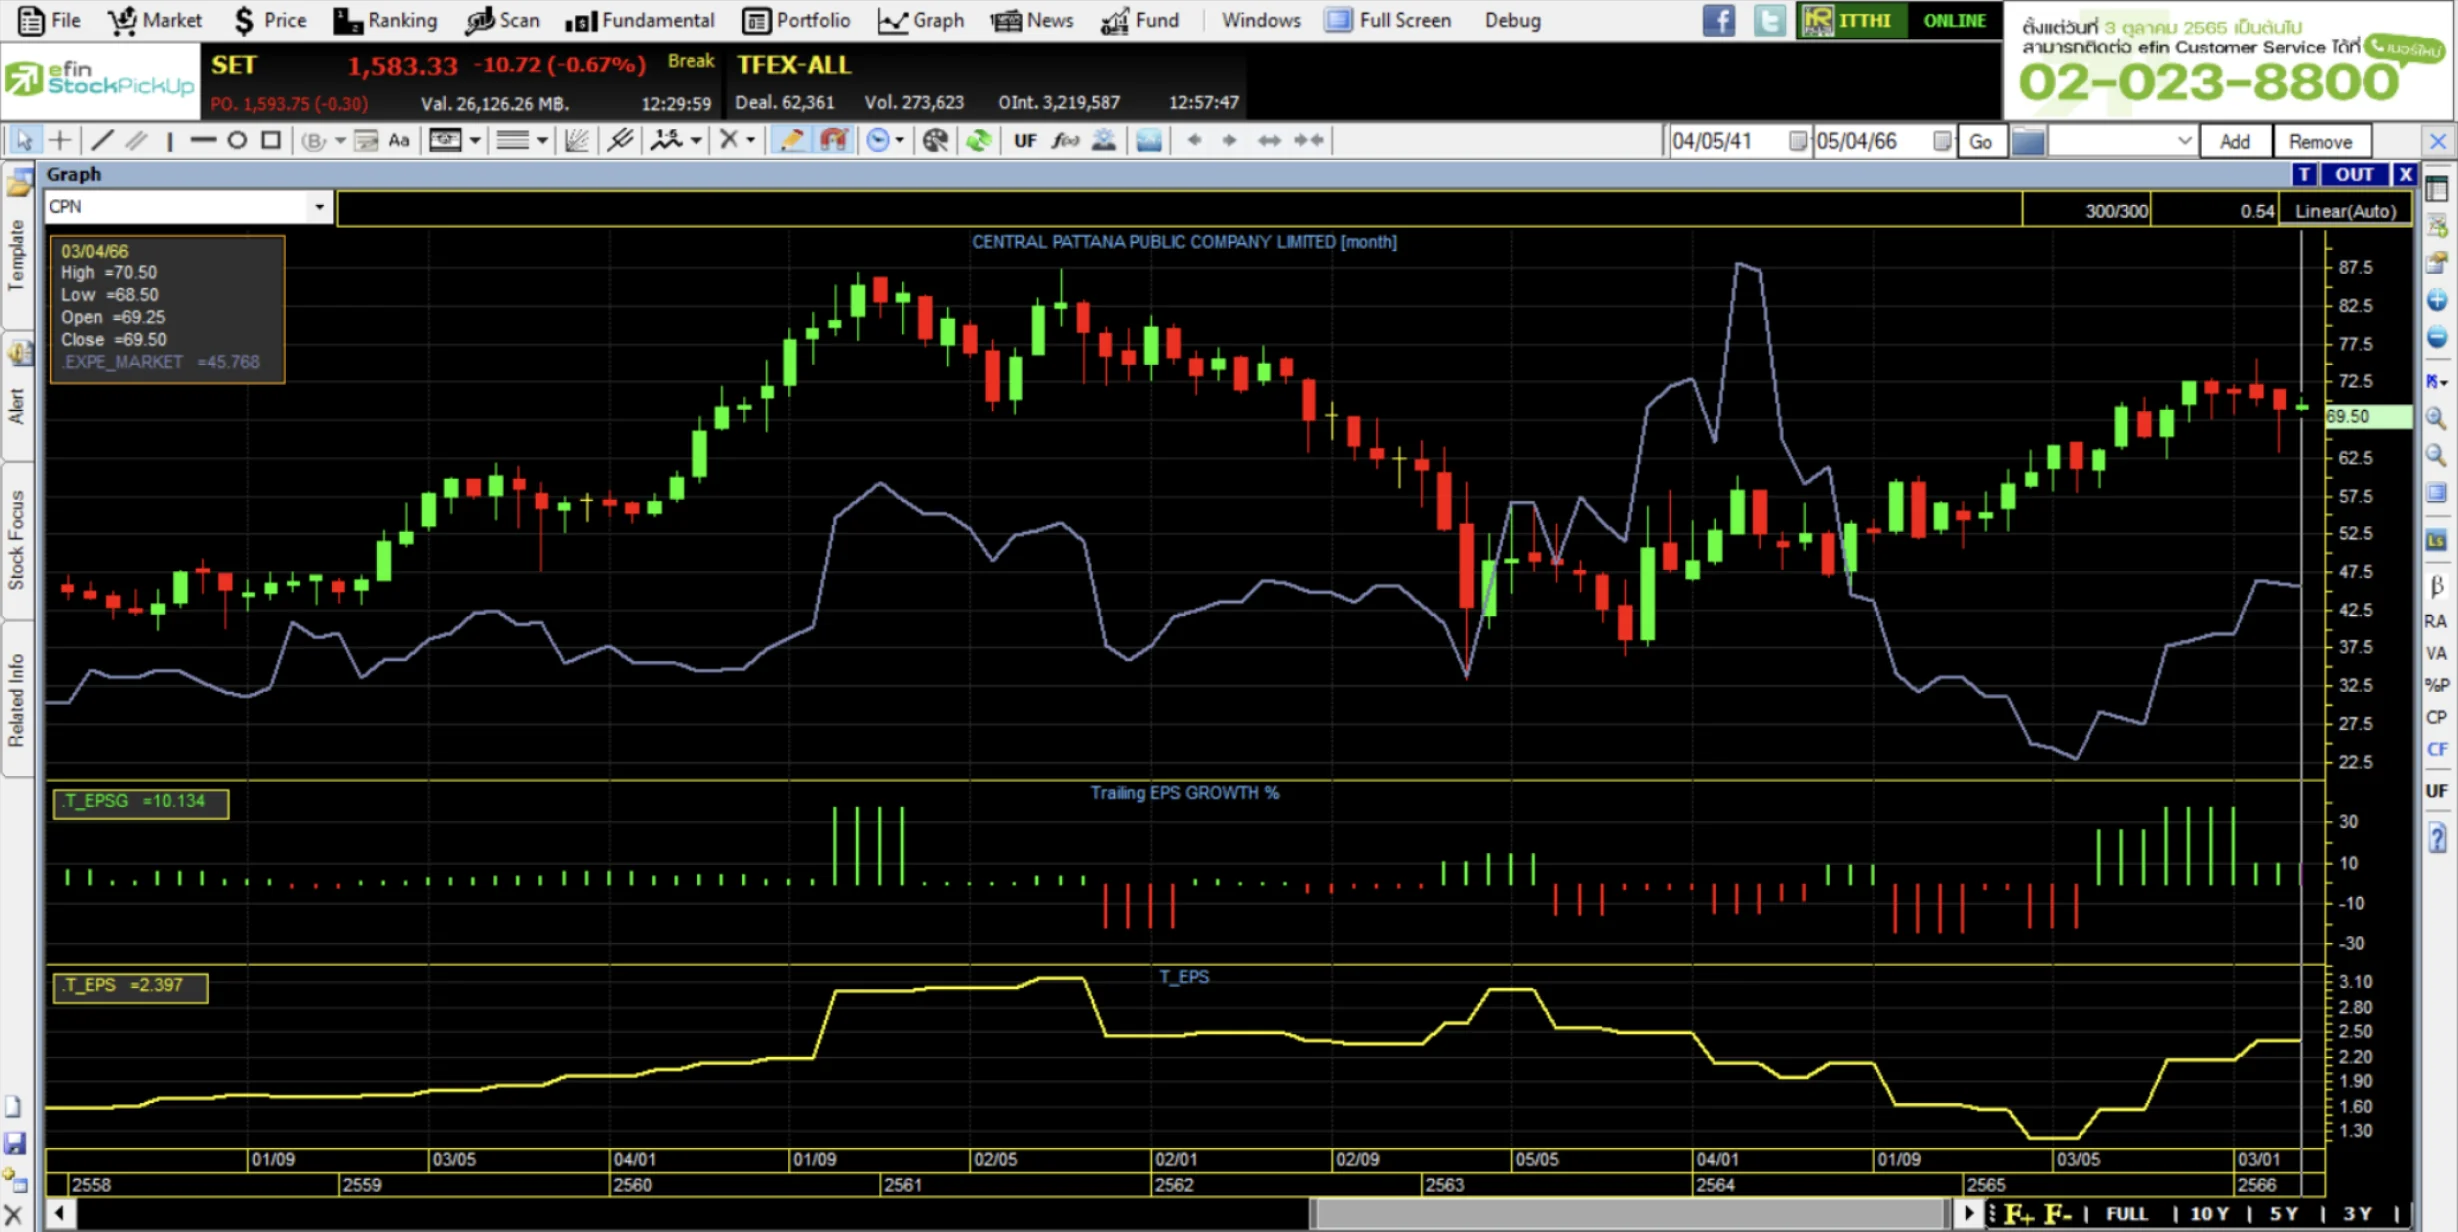The image size is (2458, 1232).
Task: Click the zoom in magnifier in right sidebar
Action: coord(2436,418)
